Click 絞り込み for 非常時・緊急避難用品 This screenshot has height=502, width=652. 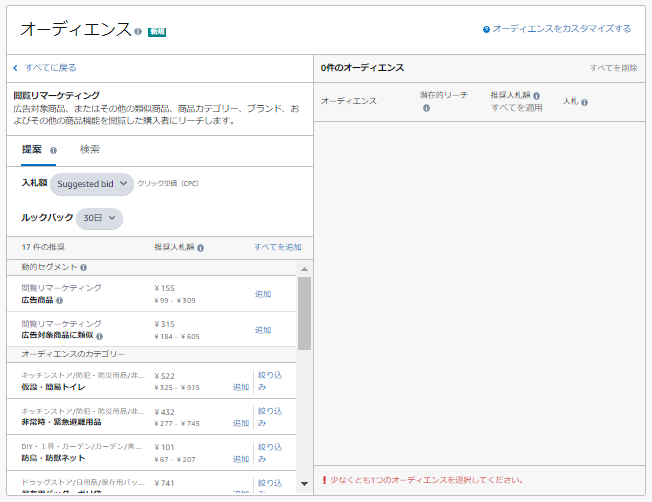(x=270, y=417)
